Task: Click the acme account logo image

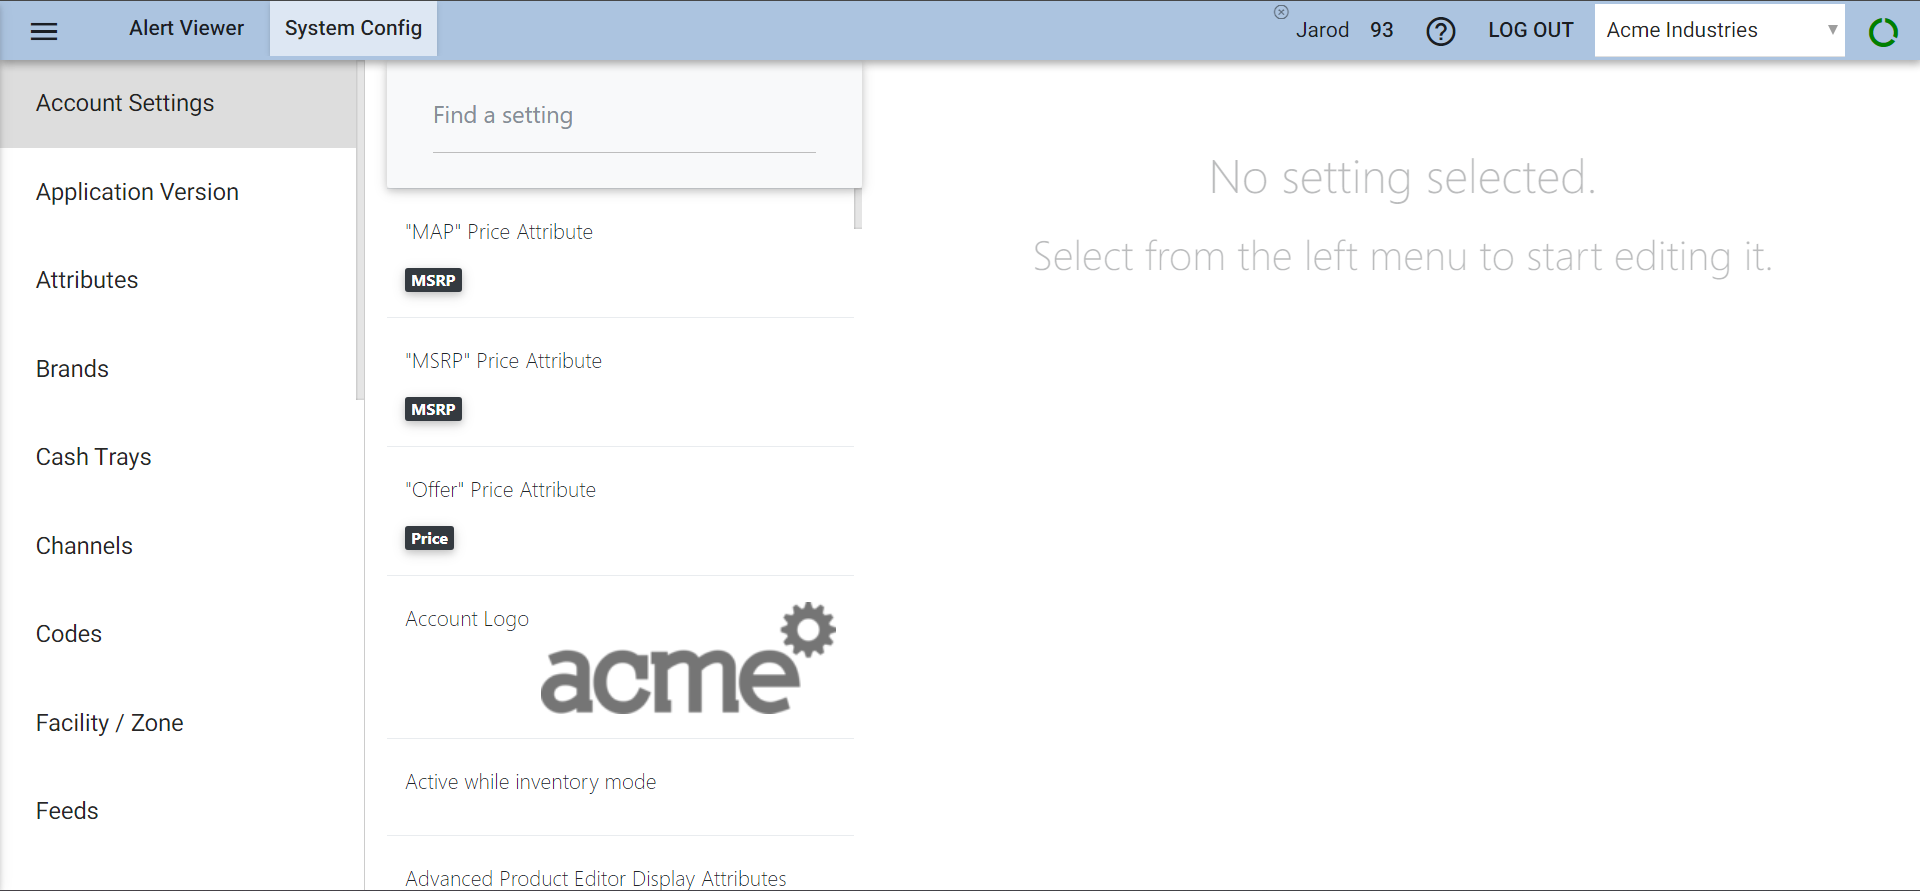Action: point(687,660)
